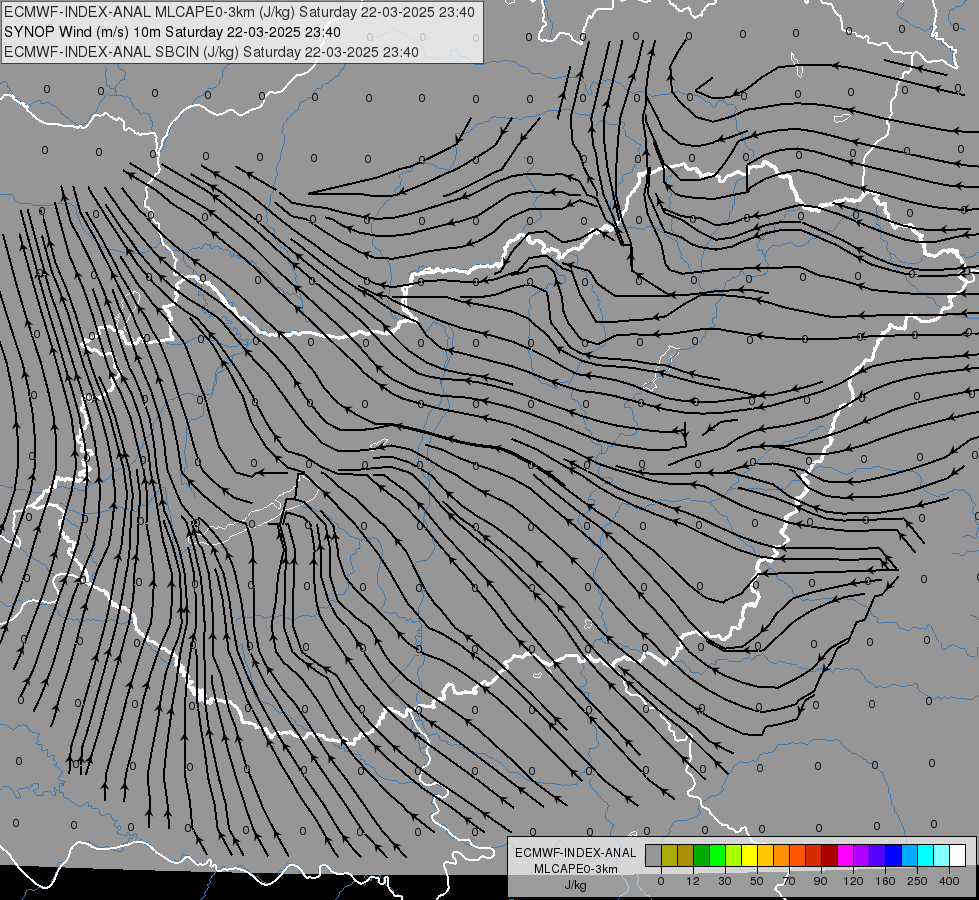The image size is (979, 900).
Task: Select the bright cyan legend swatch
Action: 925,855
